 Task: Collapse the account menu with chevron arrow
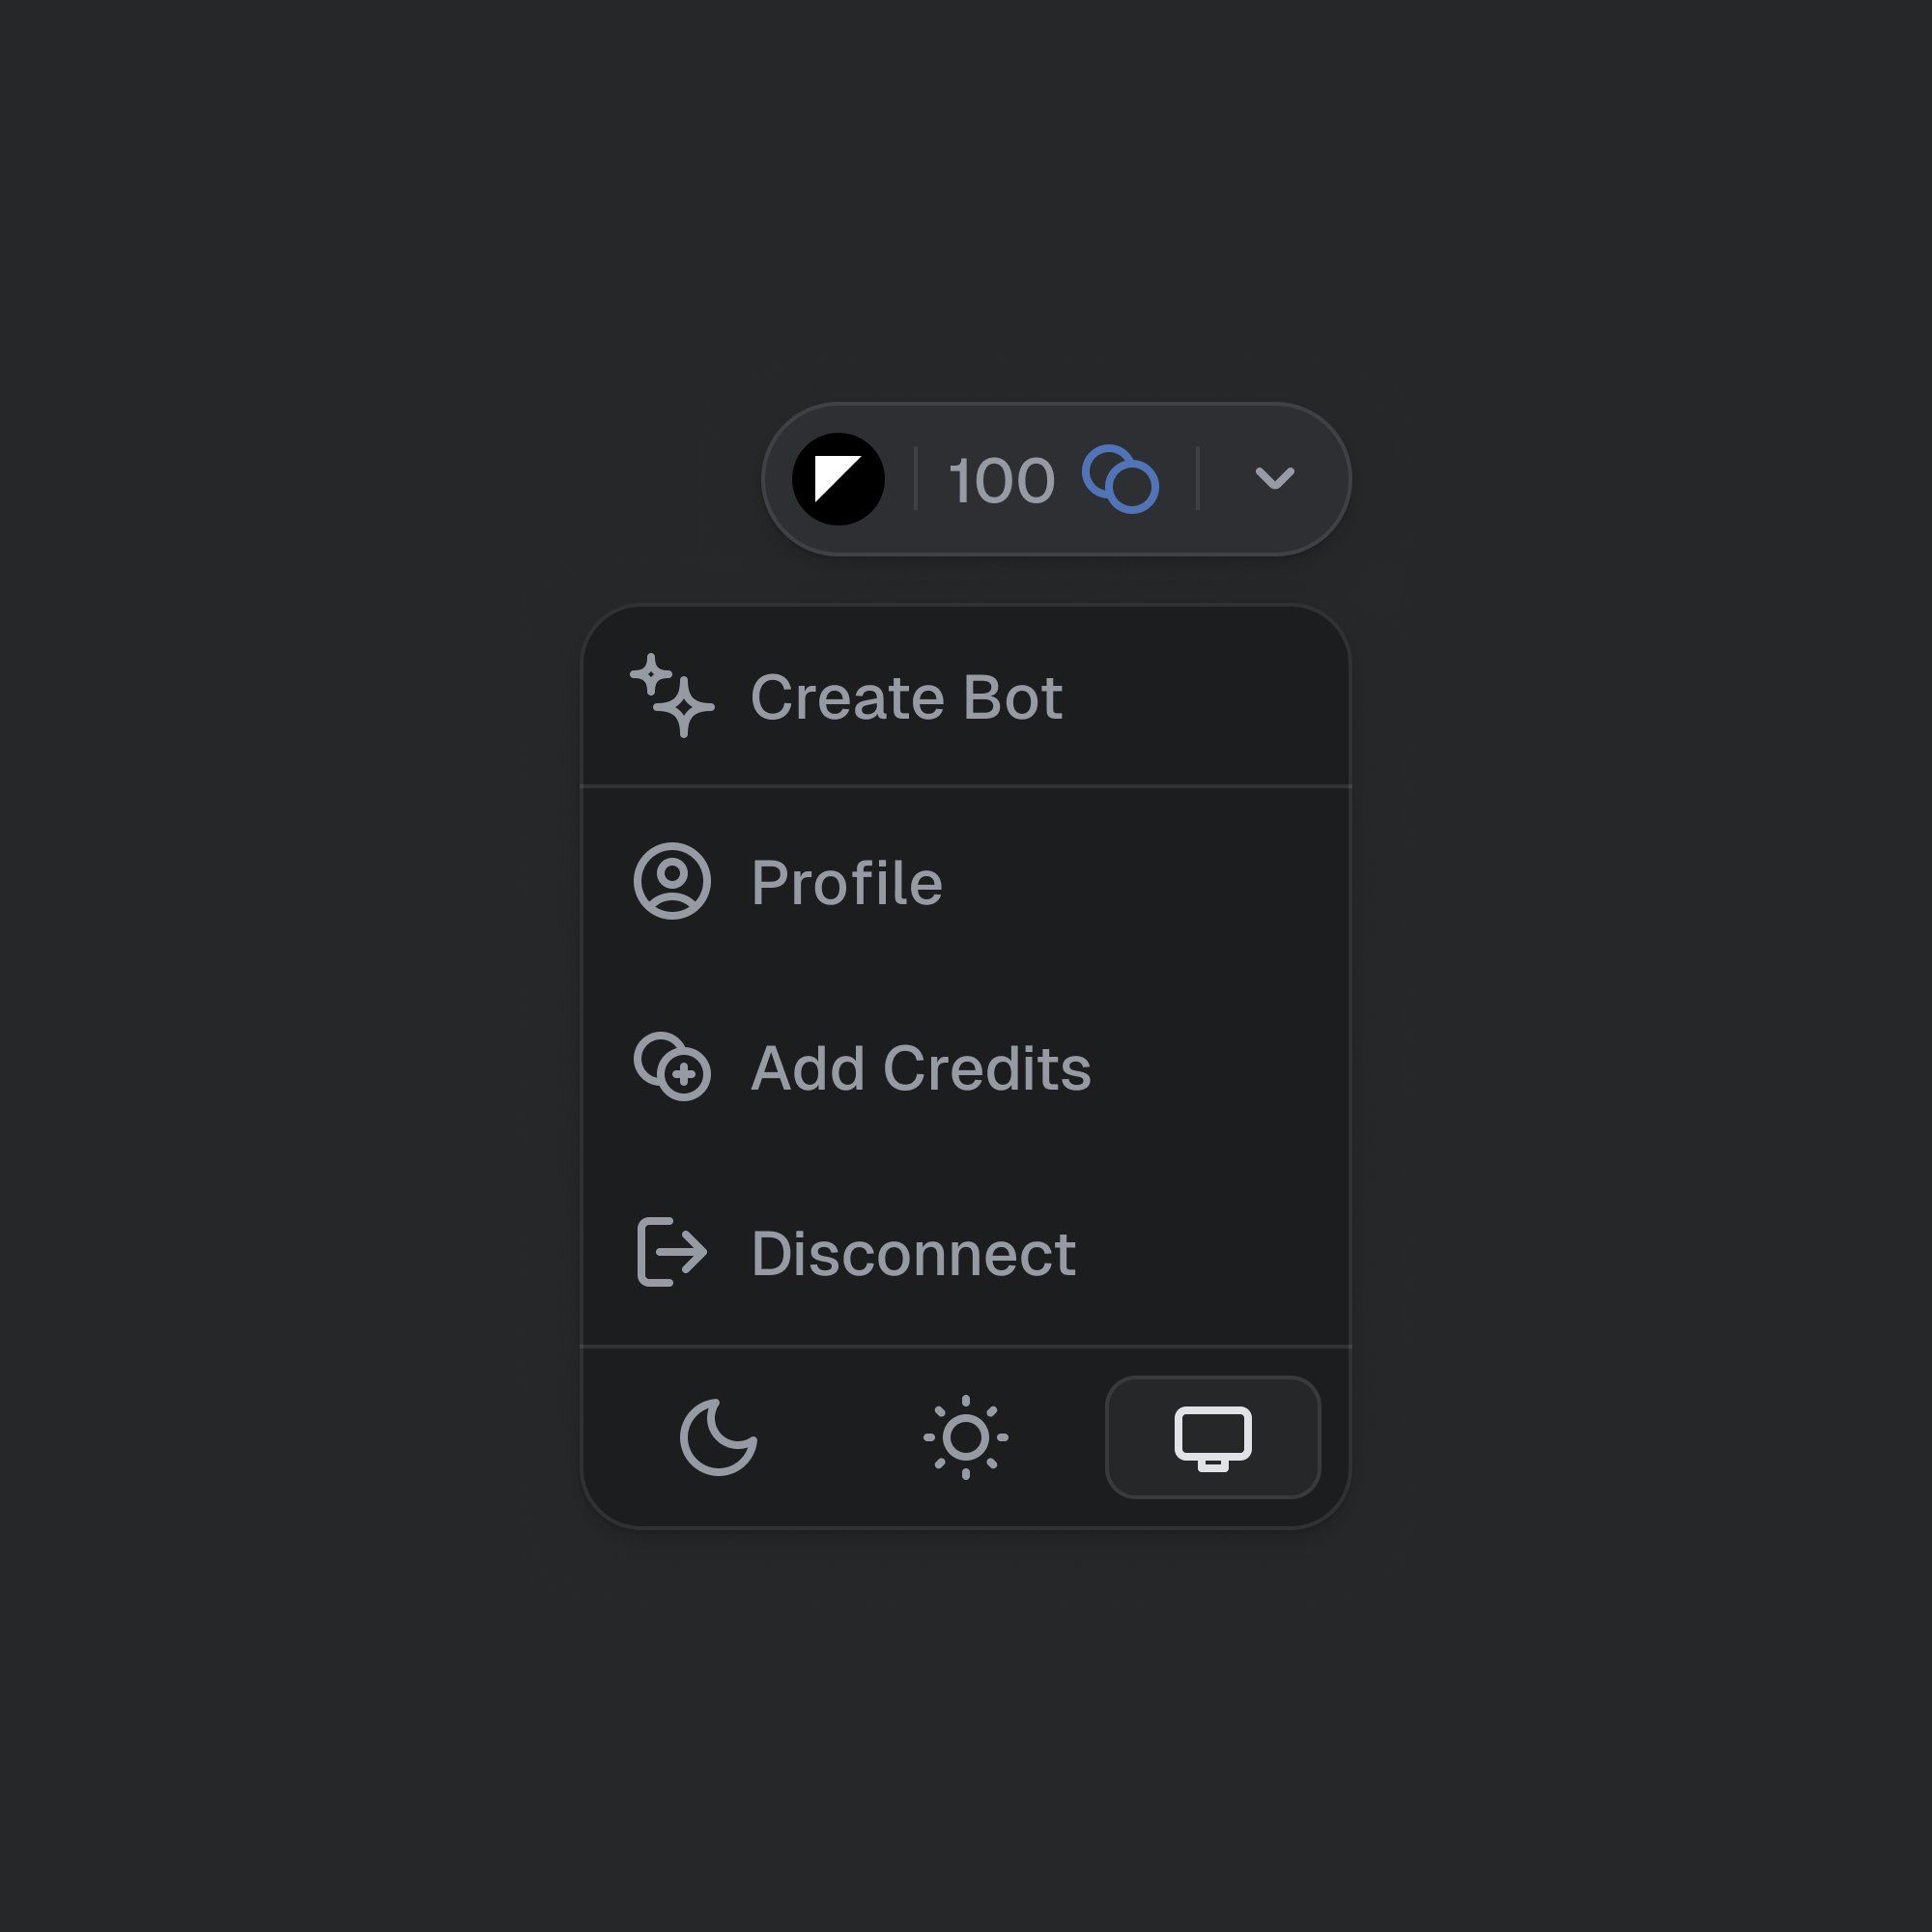(1274, 479)
